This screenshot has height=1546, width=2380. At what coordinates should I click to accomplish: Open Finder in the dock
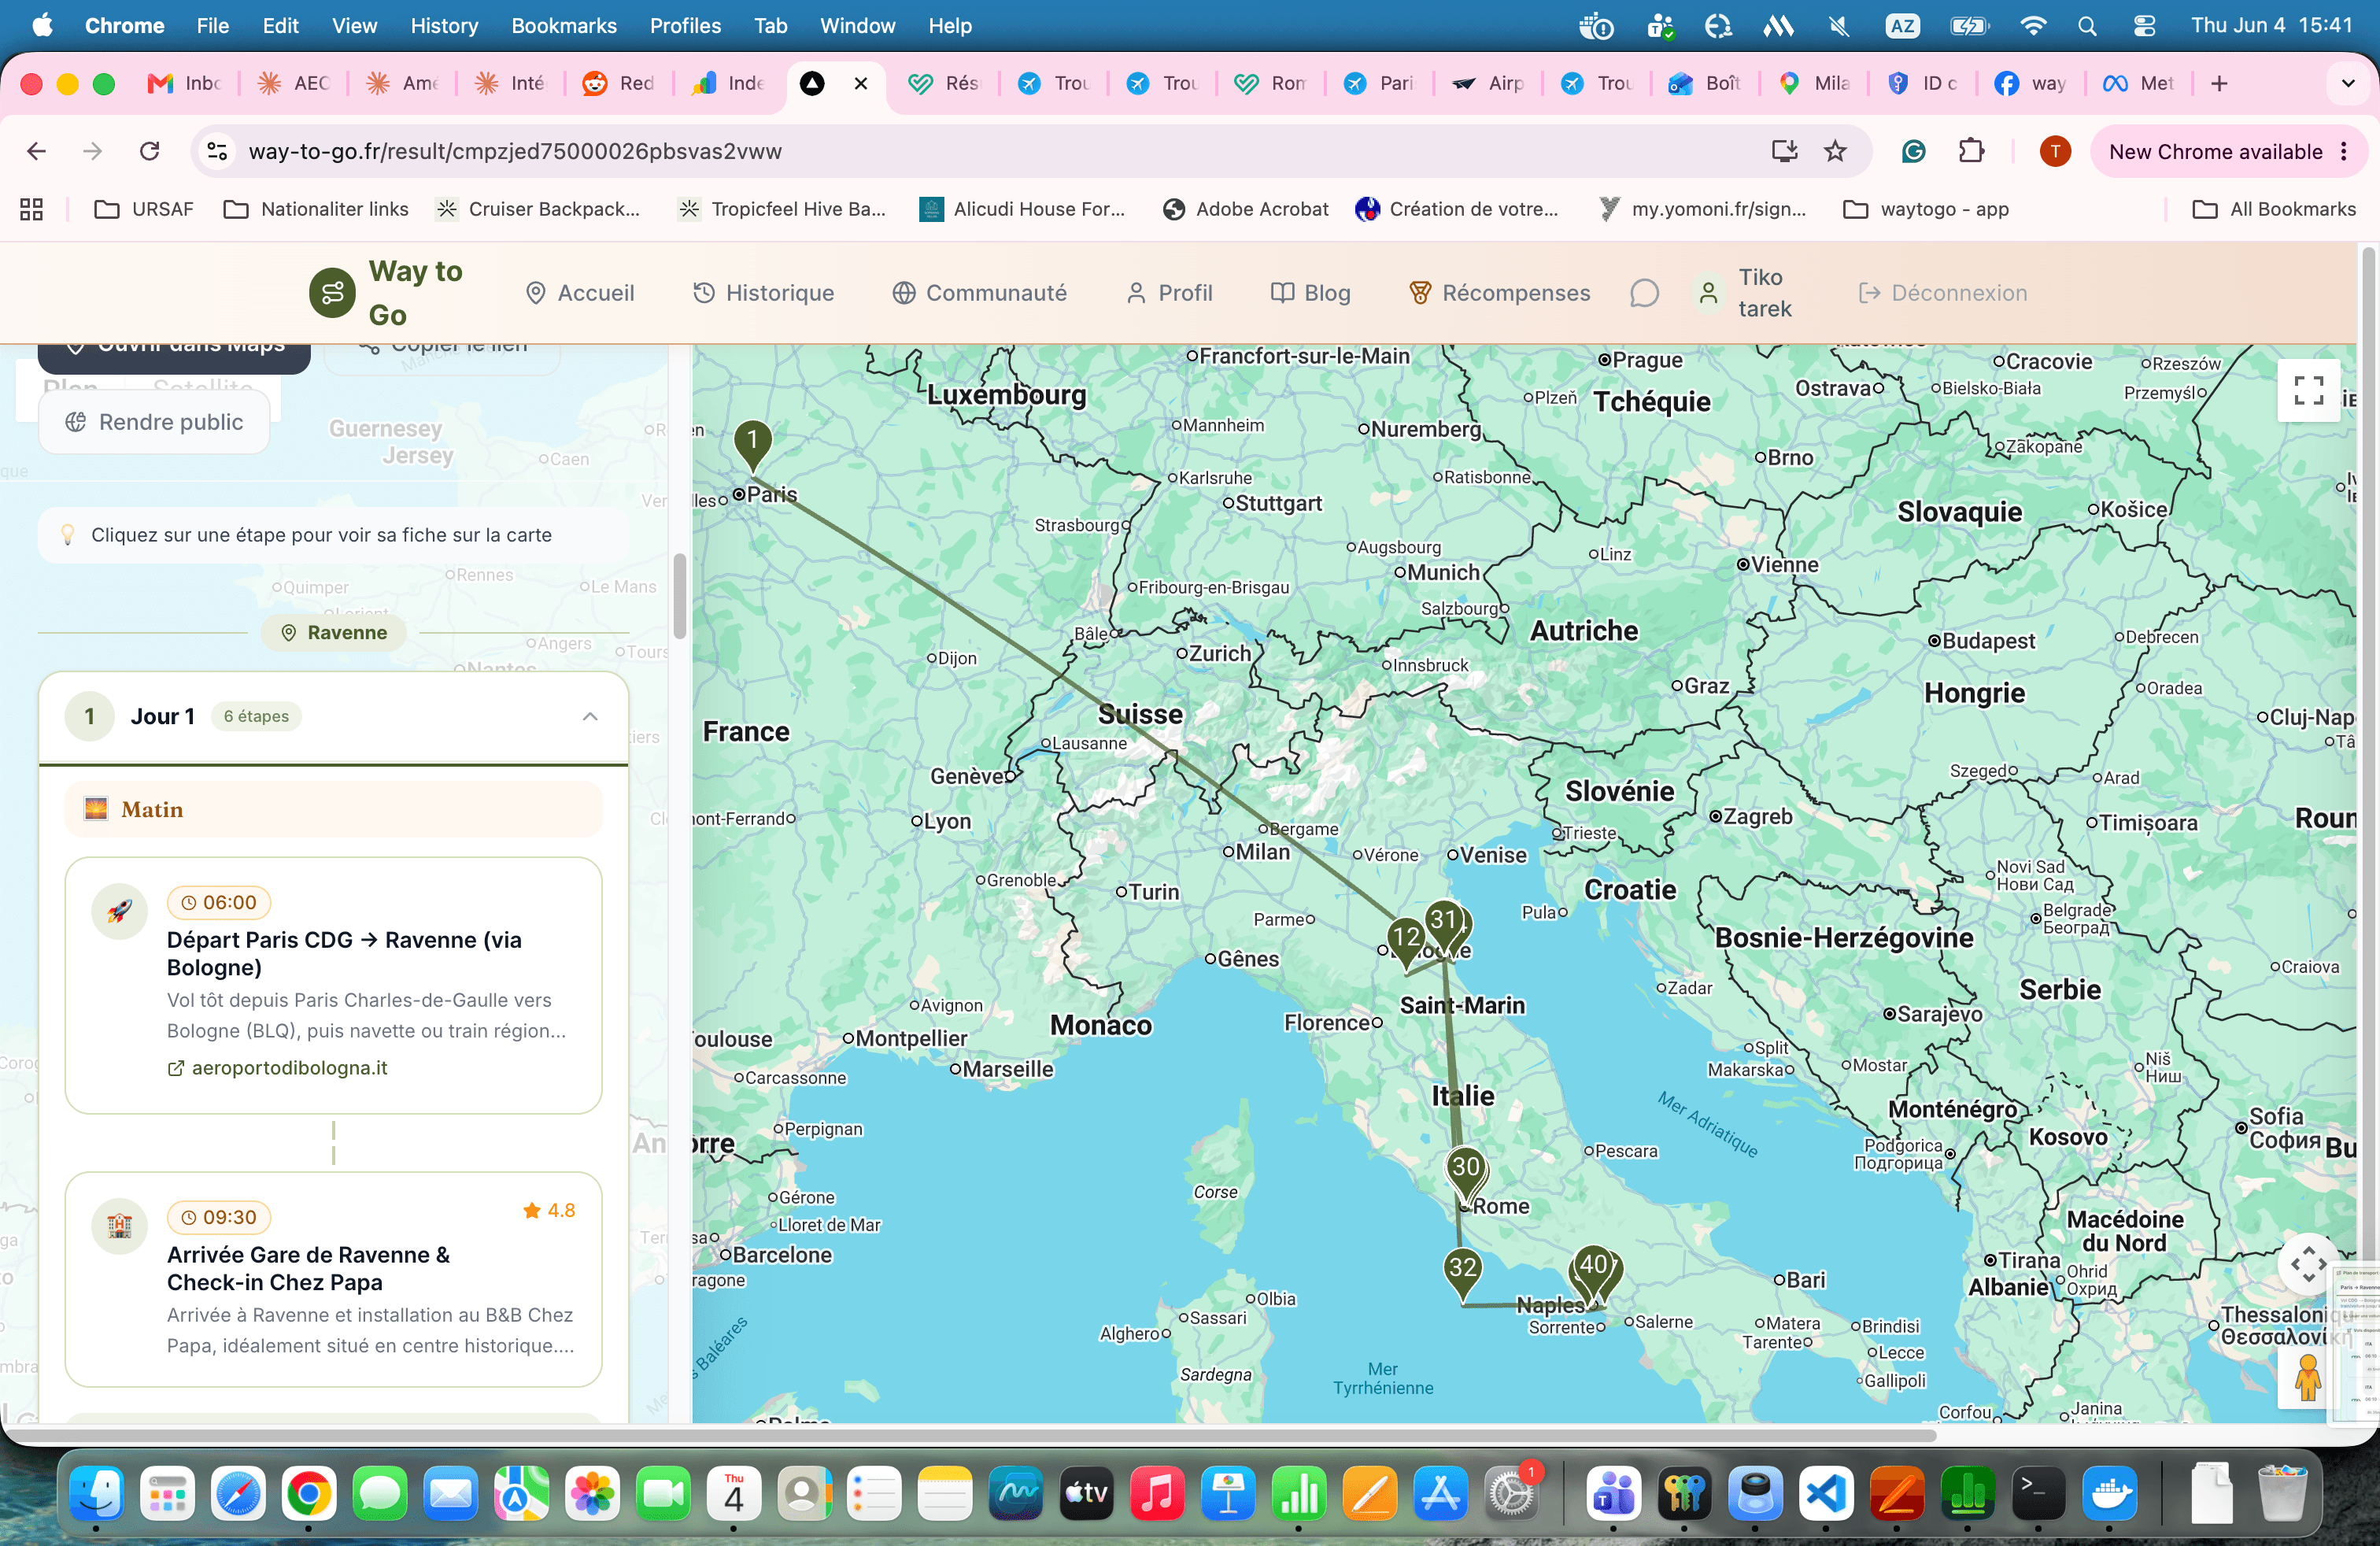[96, 1494]
